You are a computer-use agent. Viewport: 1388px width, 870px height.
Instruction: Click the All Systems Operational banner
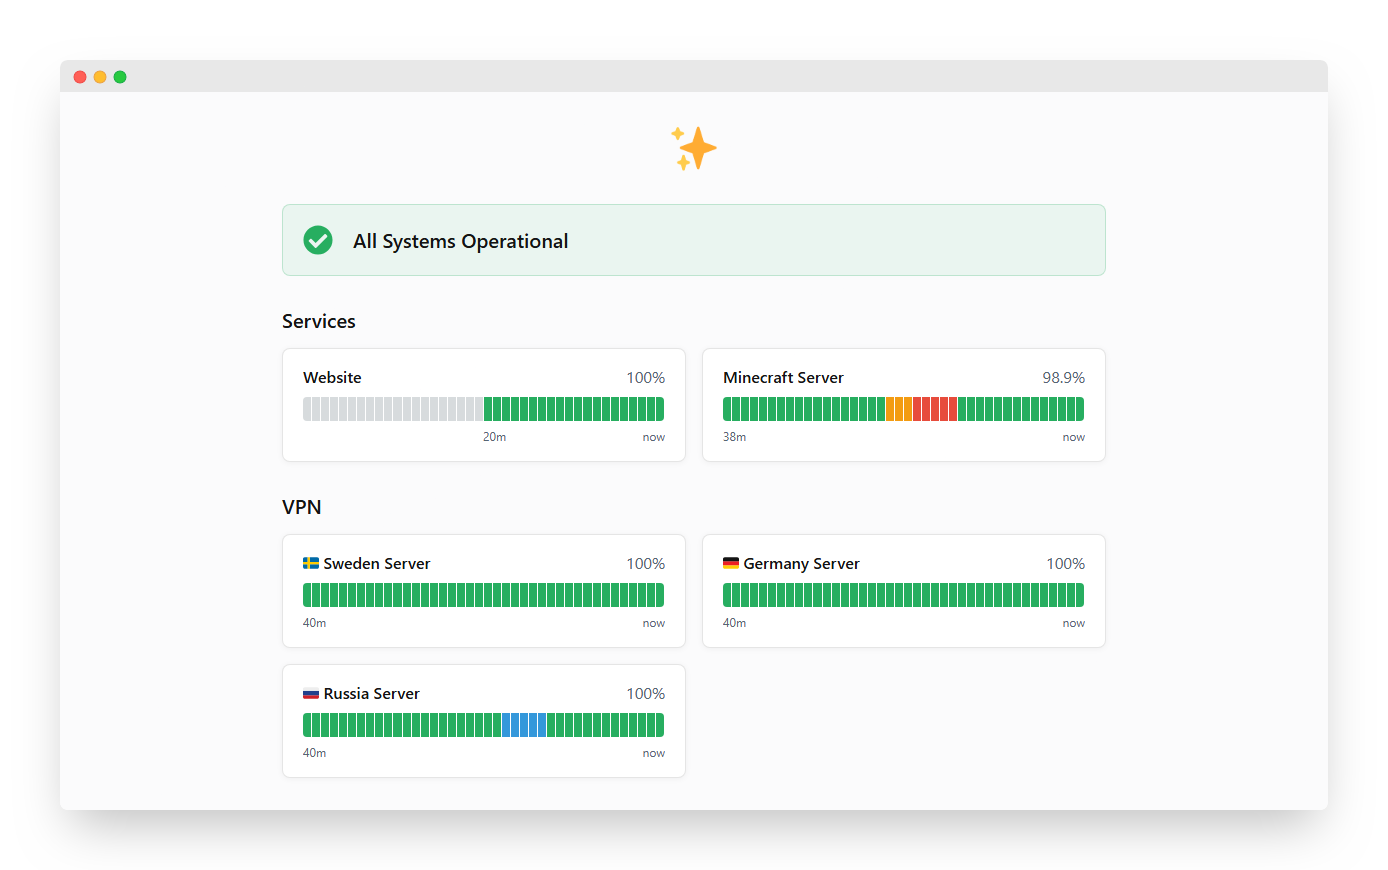click(693, 240)
